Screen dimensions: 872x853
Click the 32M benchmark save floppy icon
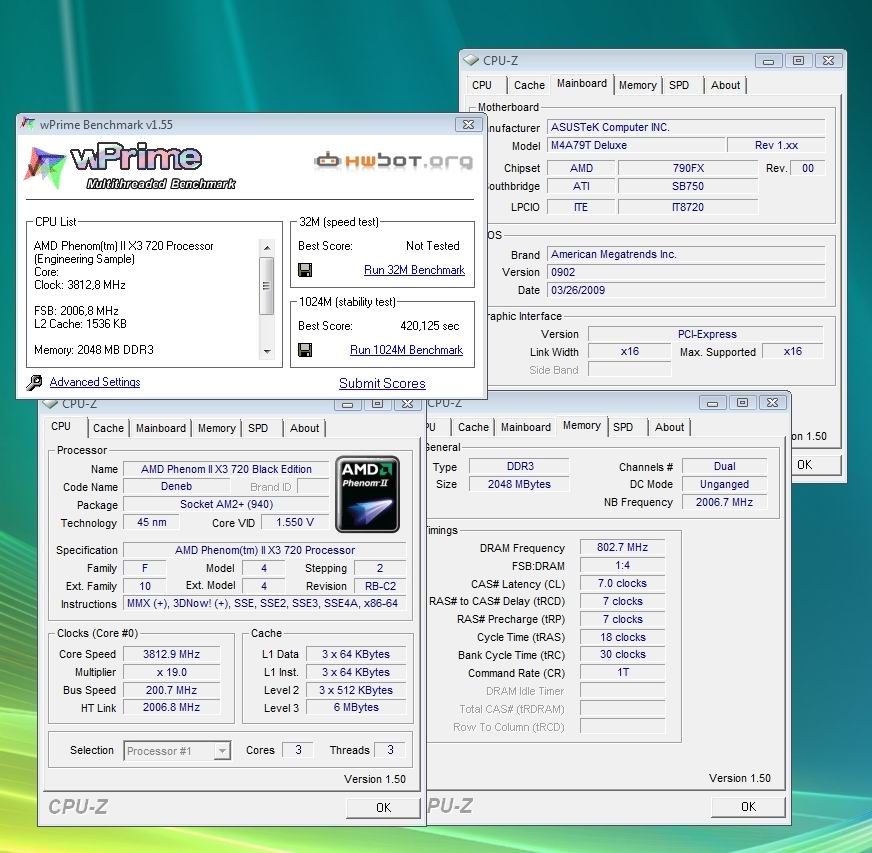coord(305,270)
